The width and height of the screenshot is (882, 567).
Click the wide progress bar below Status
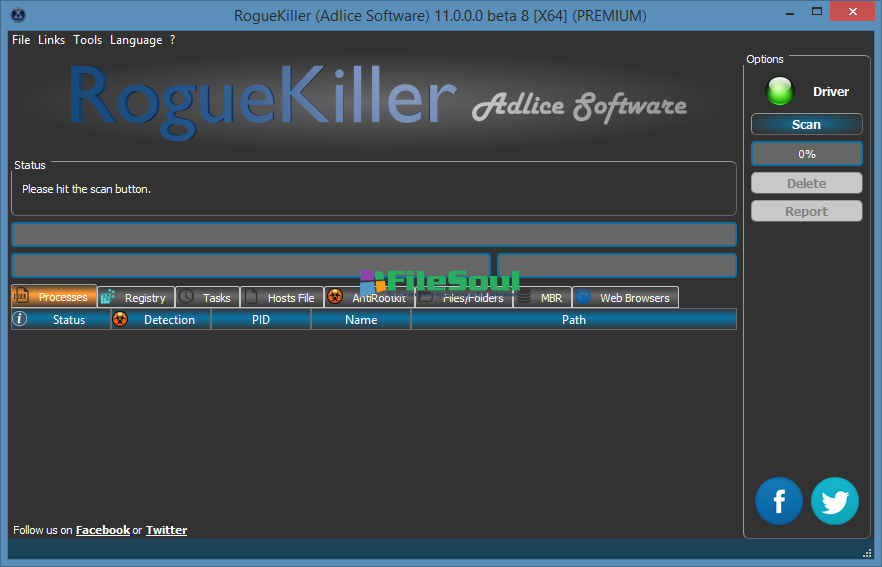coord(374,235)
